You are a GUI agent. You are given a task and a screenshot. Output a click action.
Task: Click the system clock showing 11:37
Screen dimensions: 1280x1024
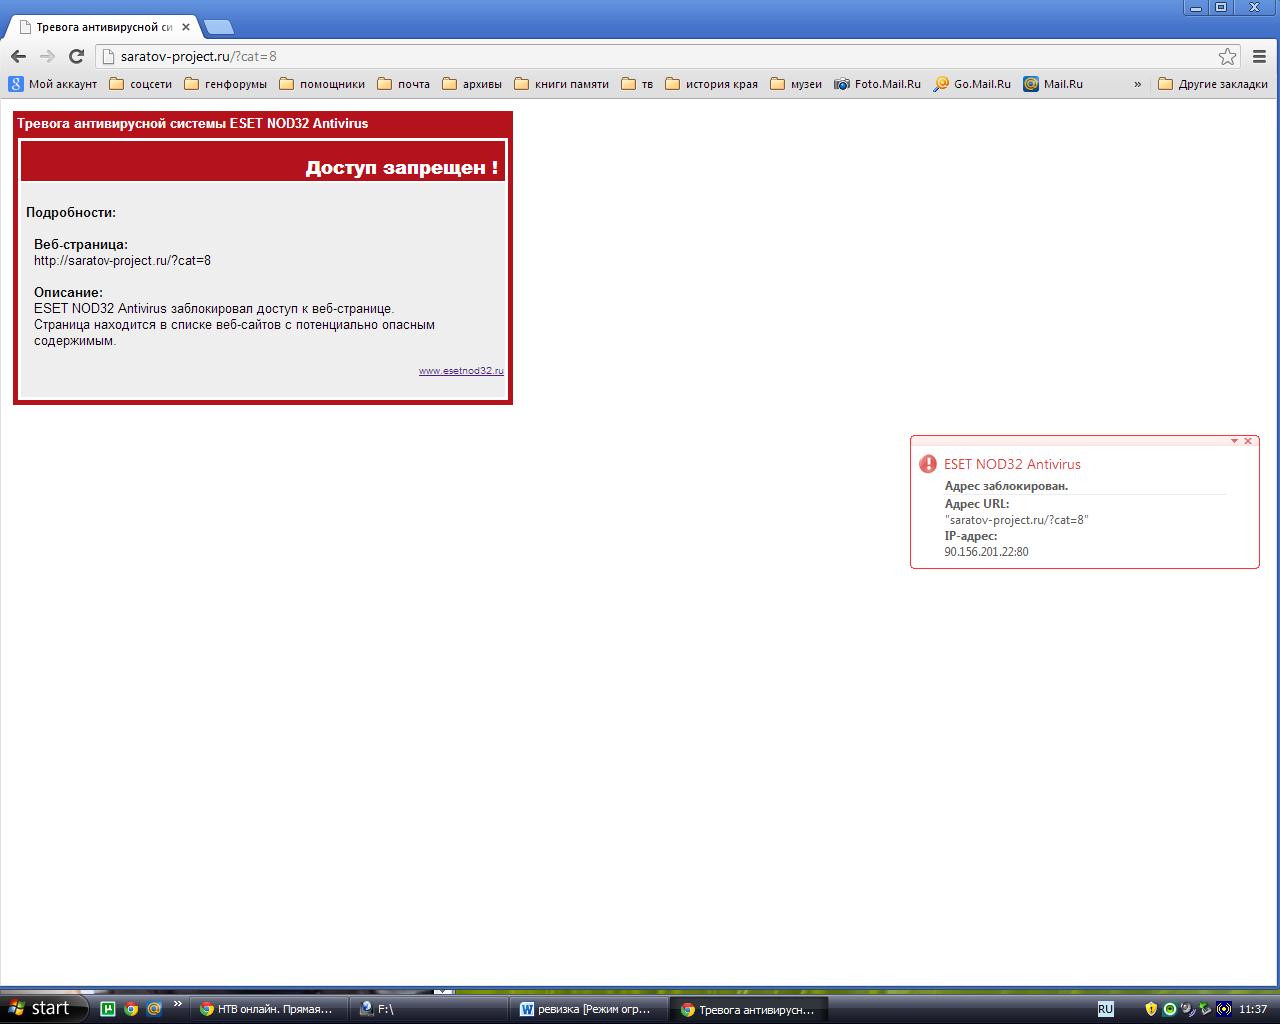pos(1253,1009)
